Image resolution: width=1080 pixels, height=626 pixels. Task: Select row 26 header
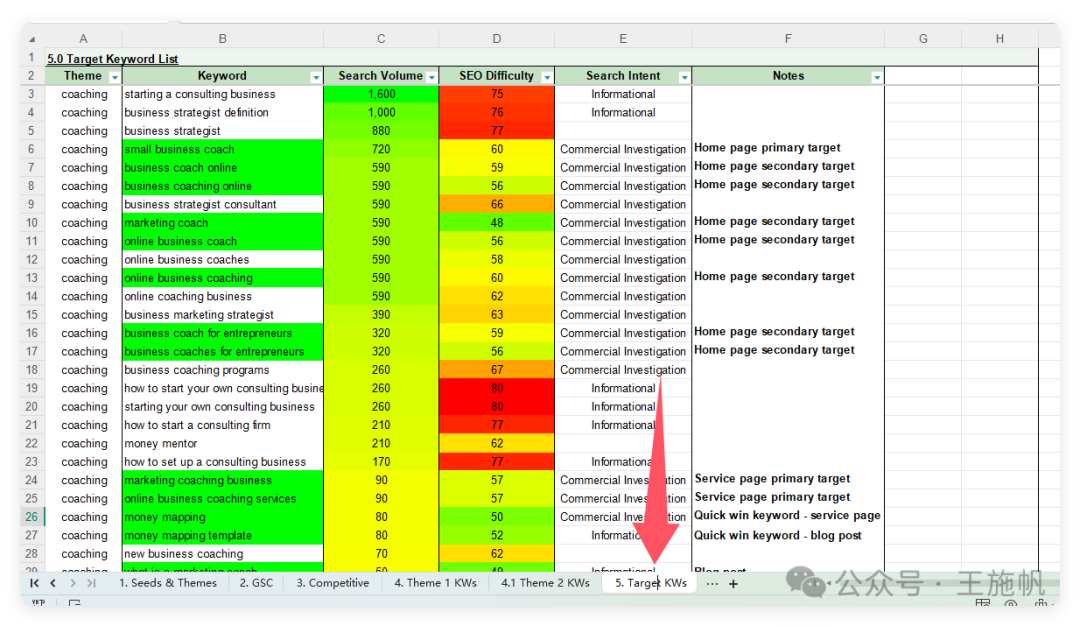(x=32, y=517)
